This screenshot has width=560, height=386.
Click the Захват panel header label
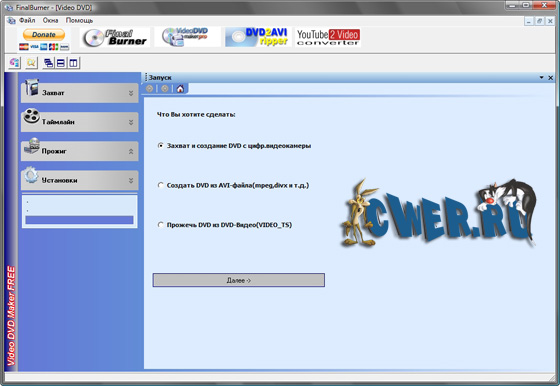53,93
